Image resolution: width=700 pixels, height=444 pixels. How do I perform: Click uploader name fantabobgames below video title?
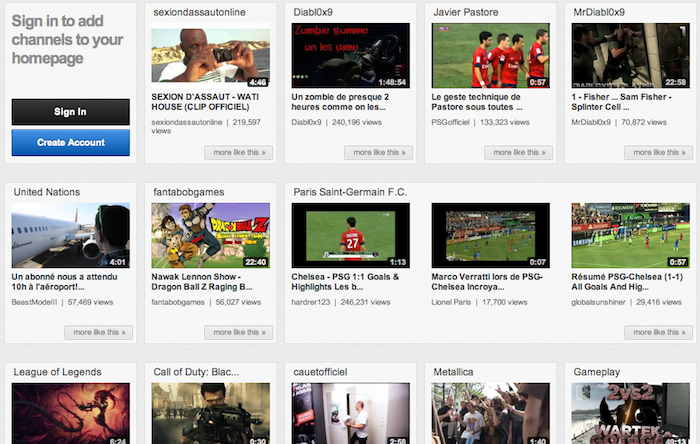tap(178, 302)
